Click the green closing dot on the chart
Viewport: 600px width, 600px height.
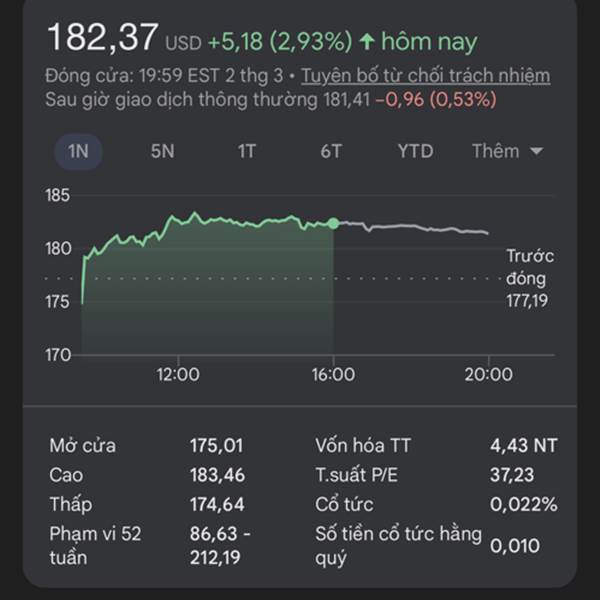333,222
